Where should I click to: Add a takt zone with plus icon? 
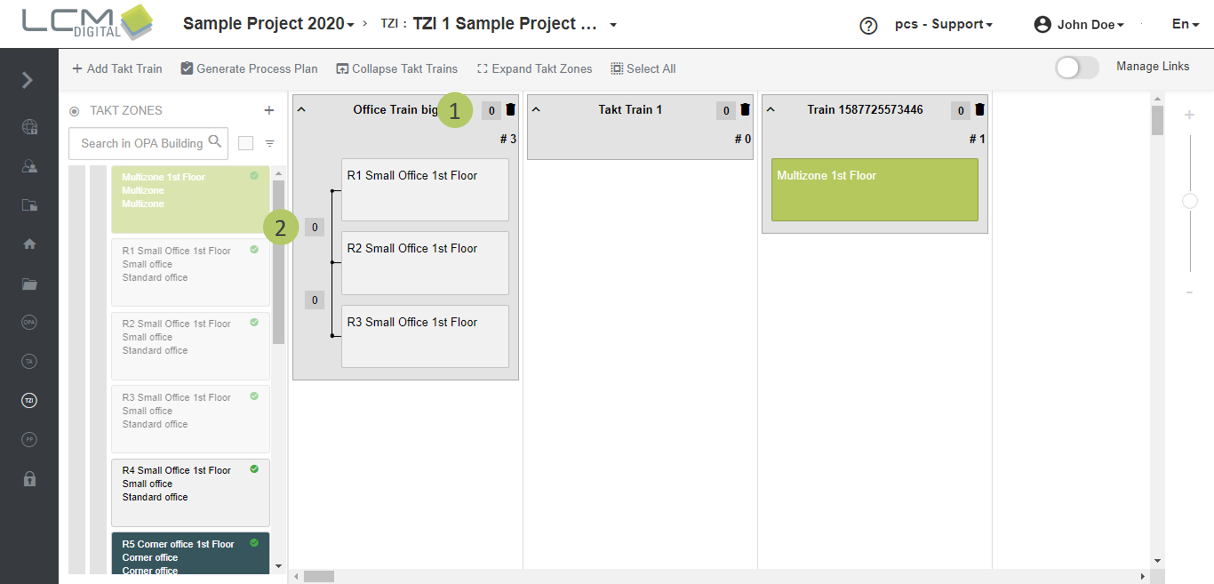pos(269,111)
